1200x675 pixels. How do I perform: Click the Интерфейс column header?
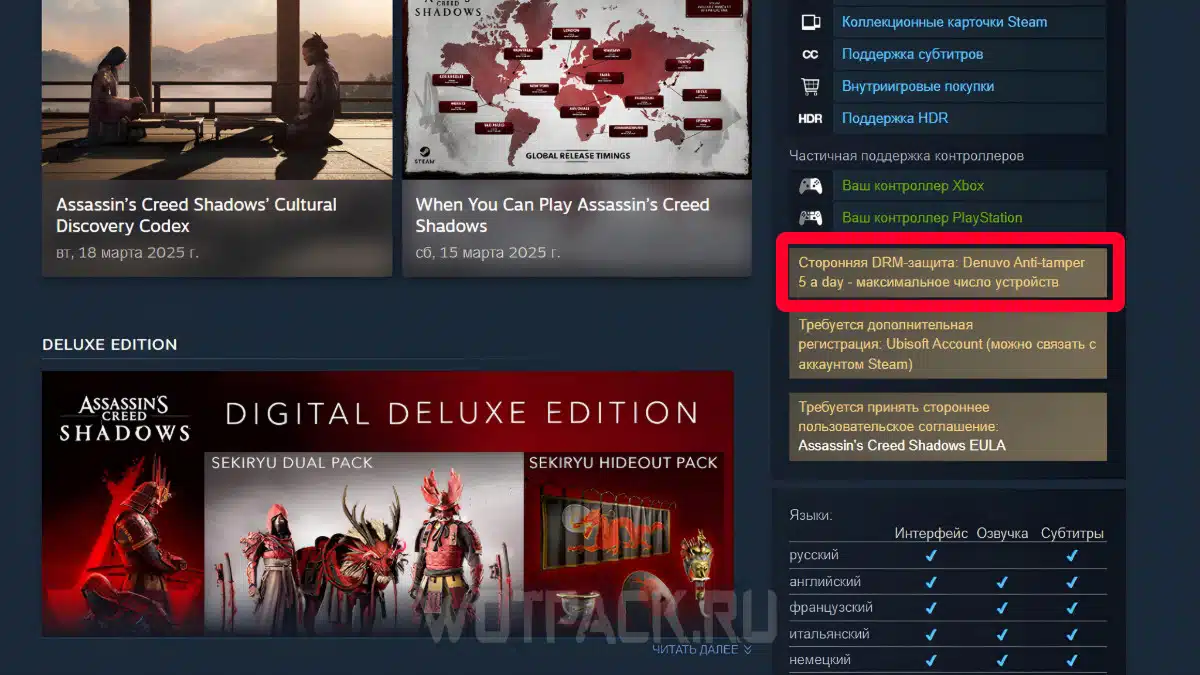931,533
